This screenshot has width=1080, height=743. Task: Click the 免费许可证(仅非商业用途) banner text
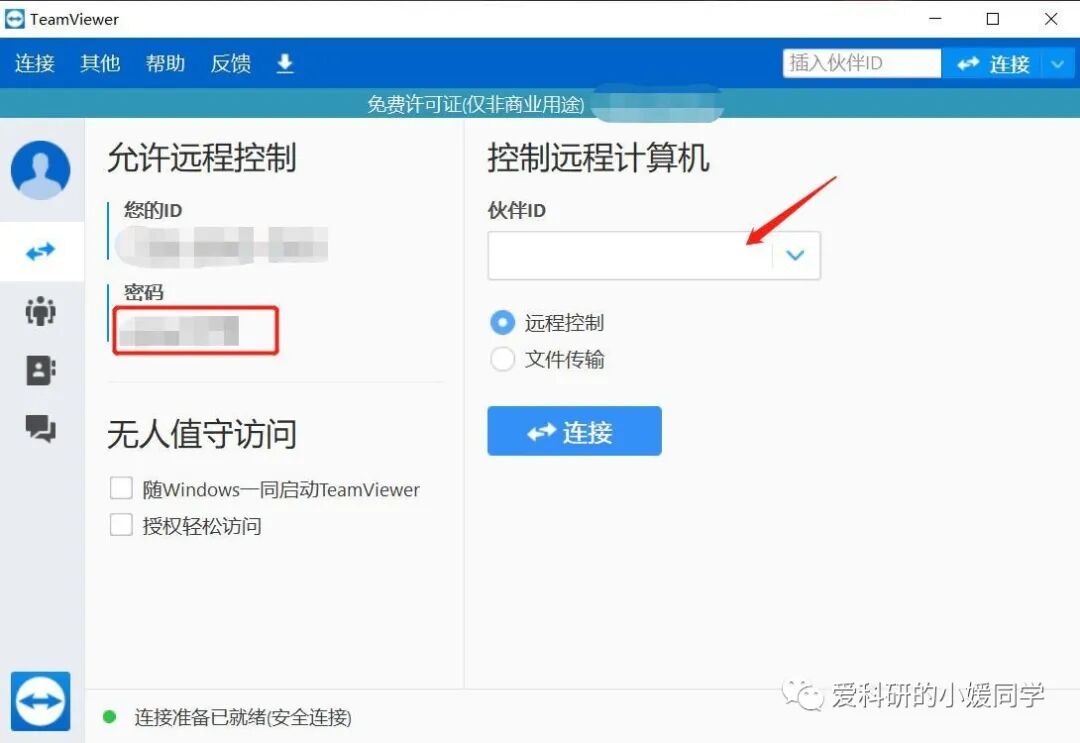click(x=475, y=104)
